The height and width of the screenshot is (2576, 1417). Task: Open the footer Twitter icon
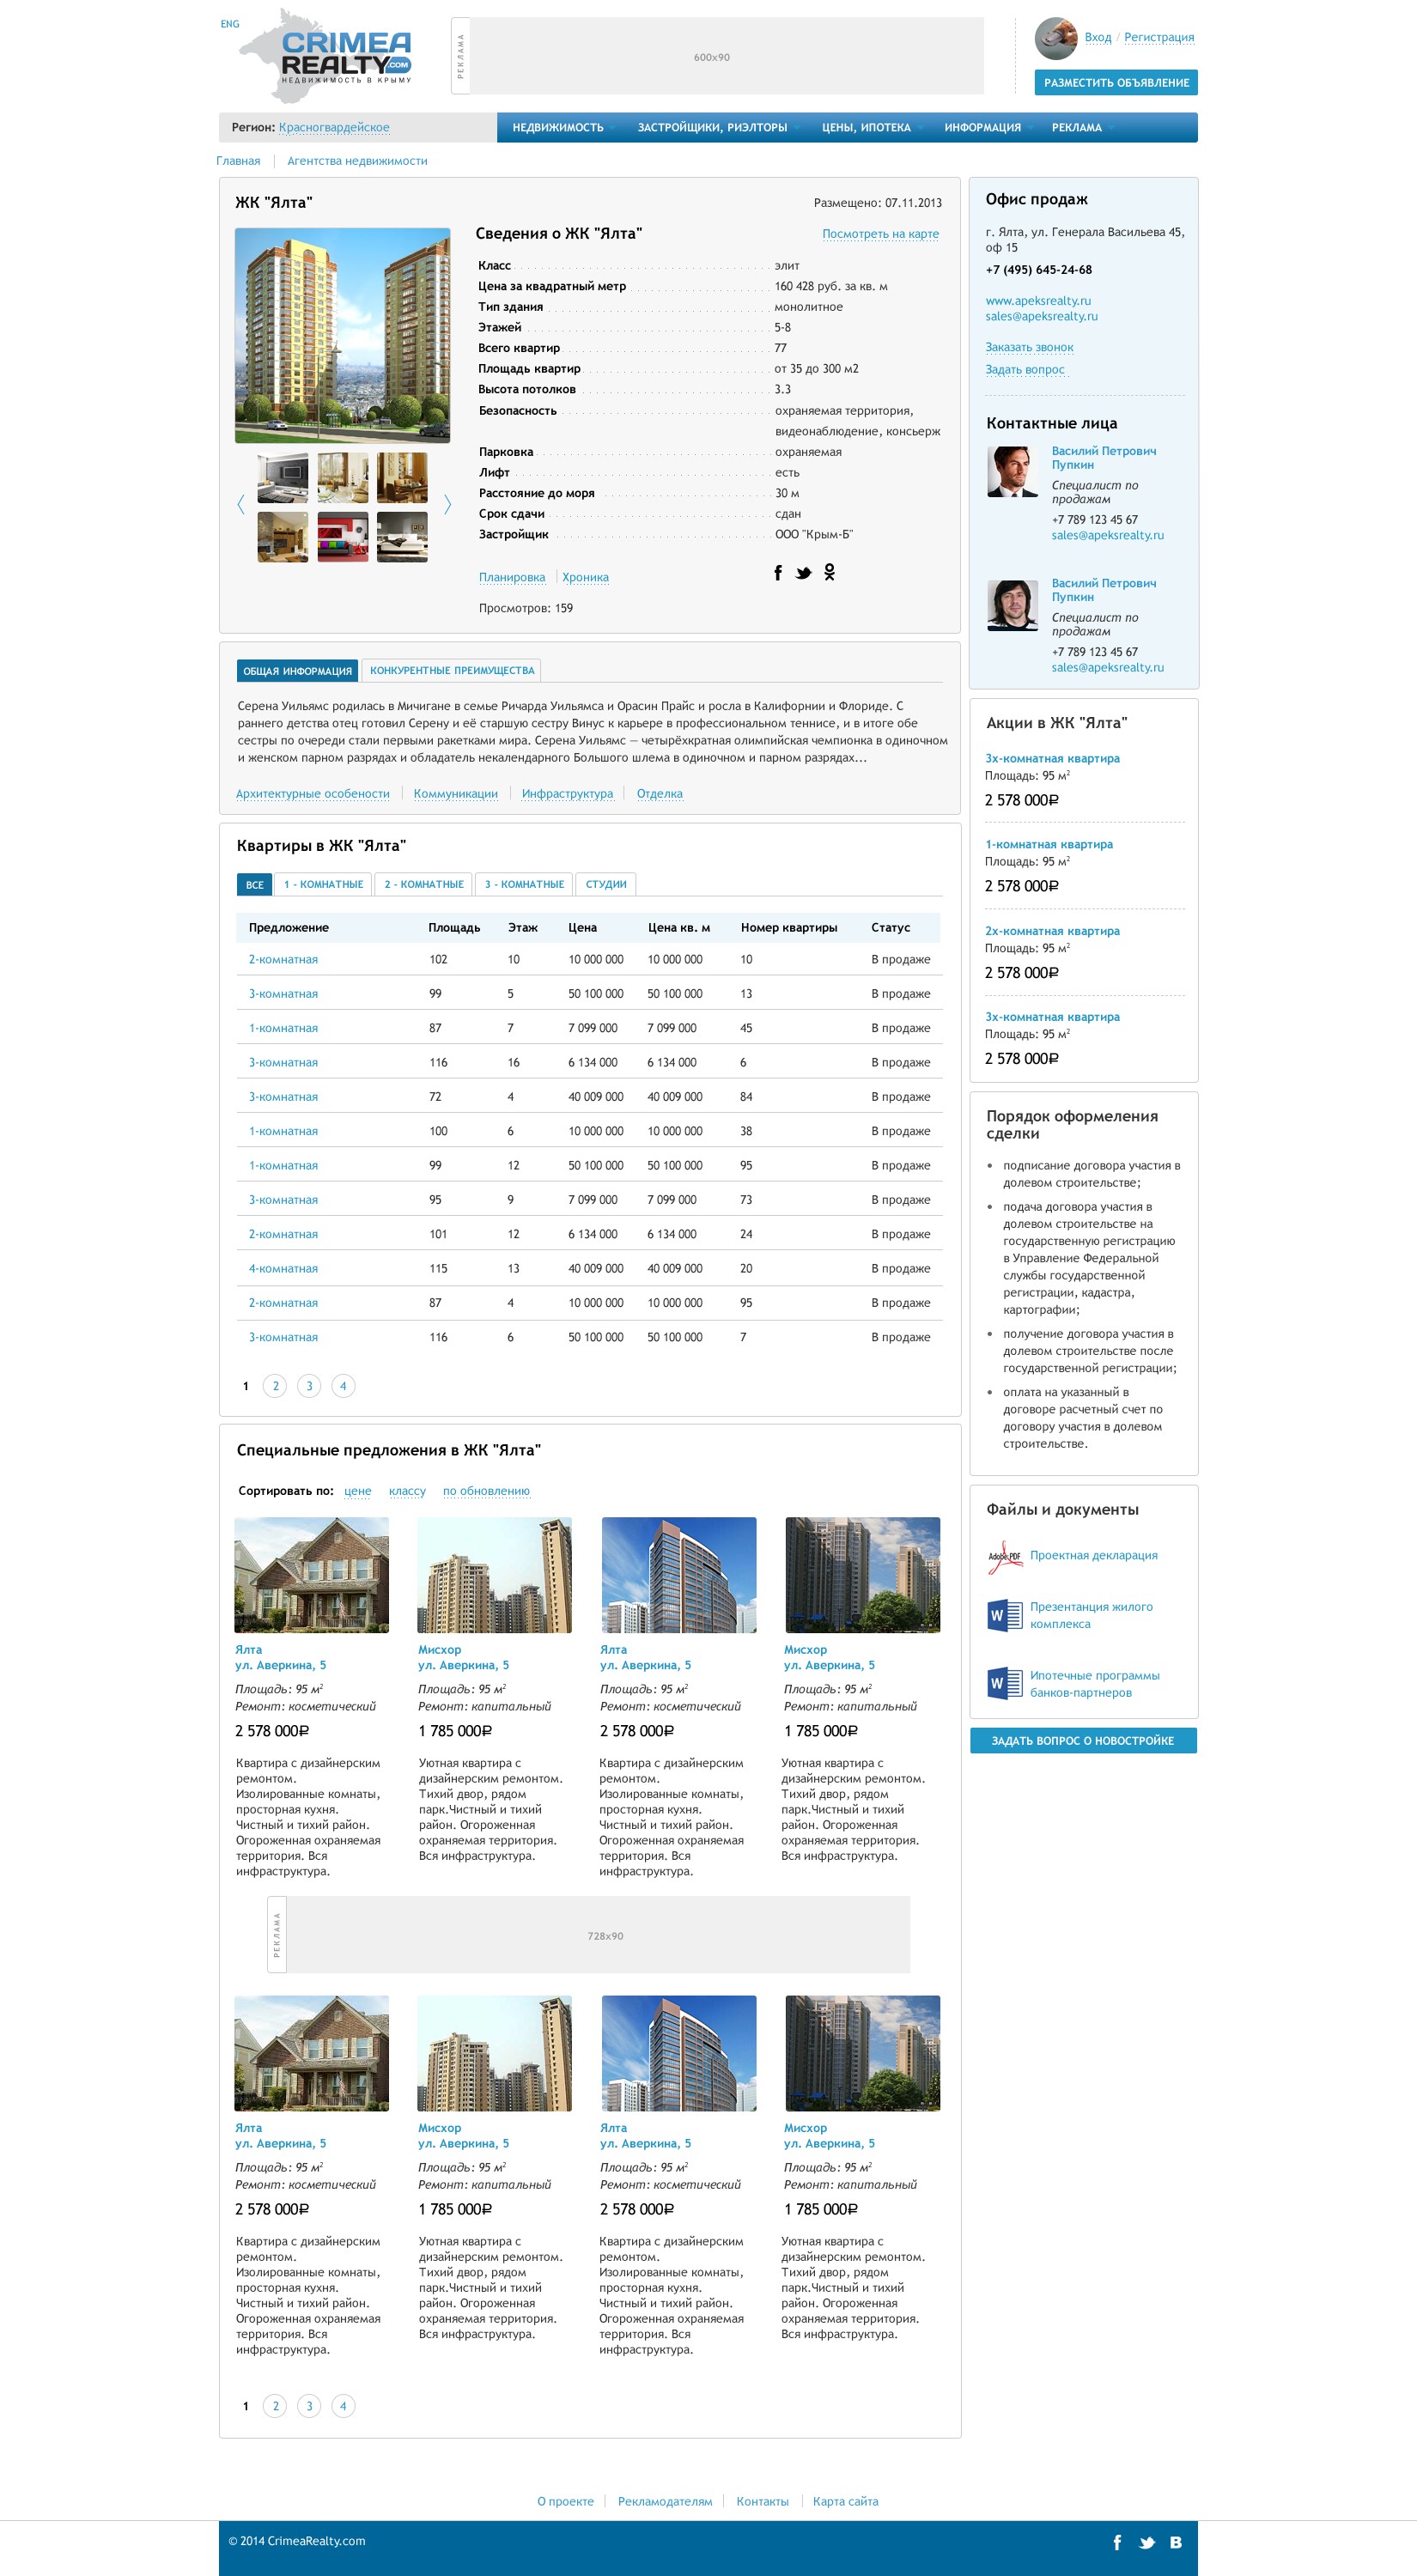pyautogui.click(x=1146, y=2542)
